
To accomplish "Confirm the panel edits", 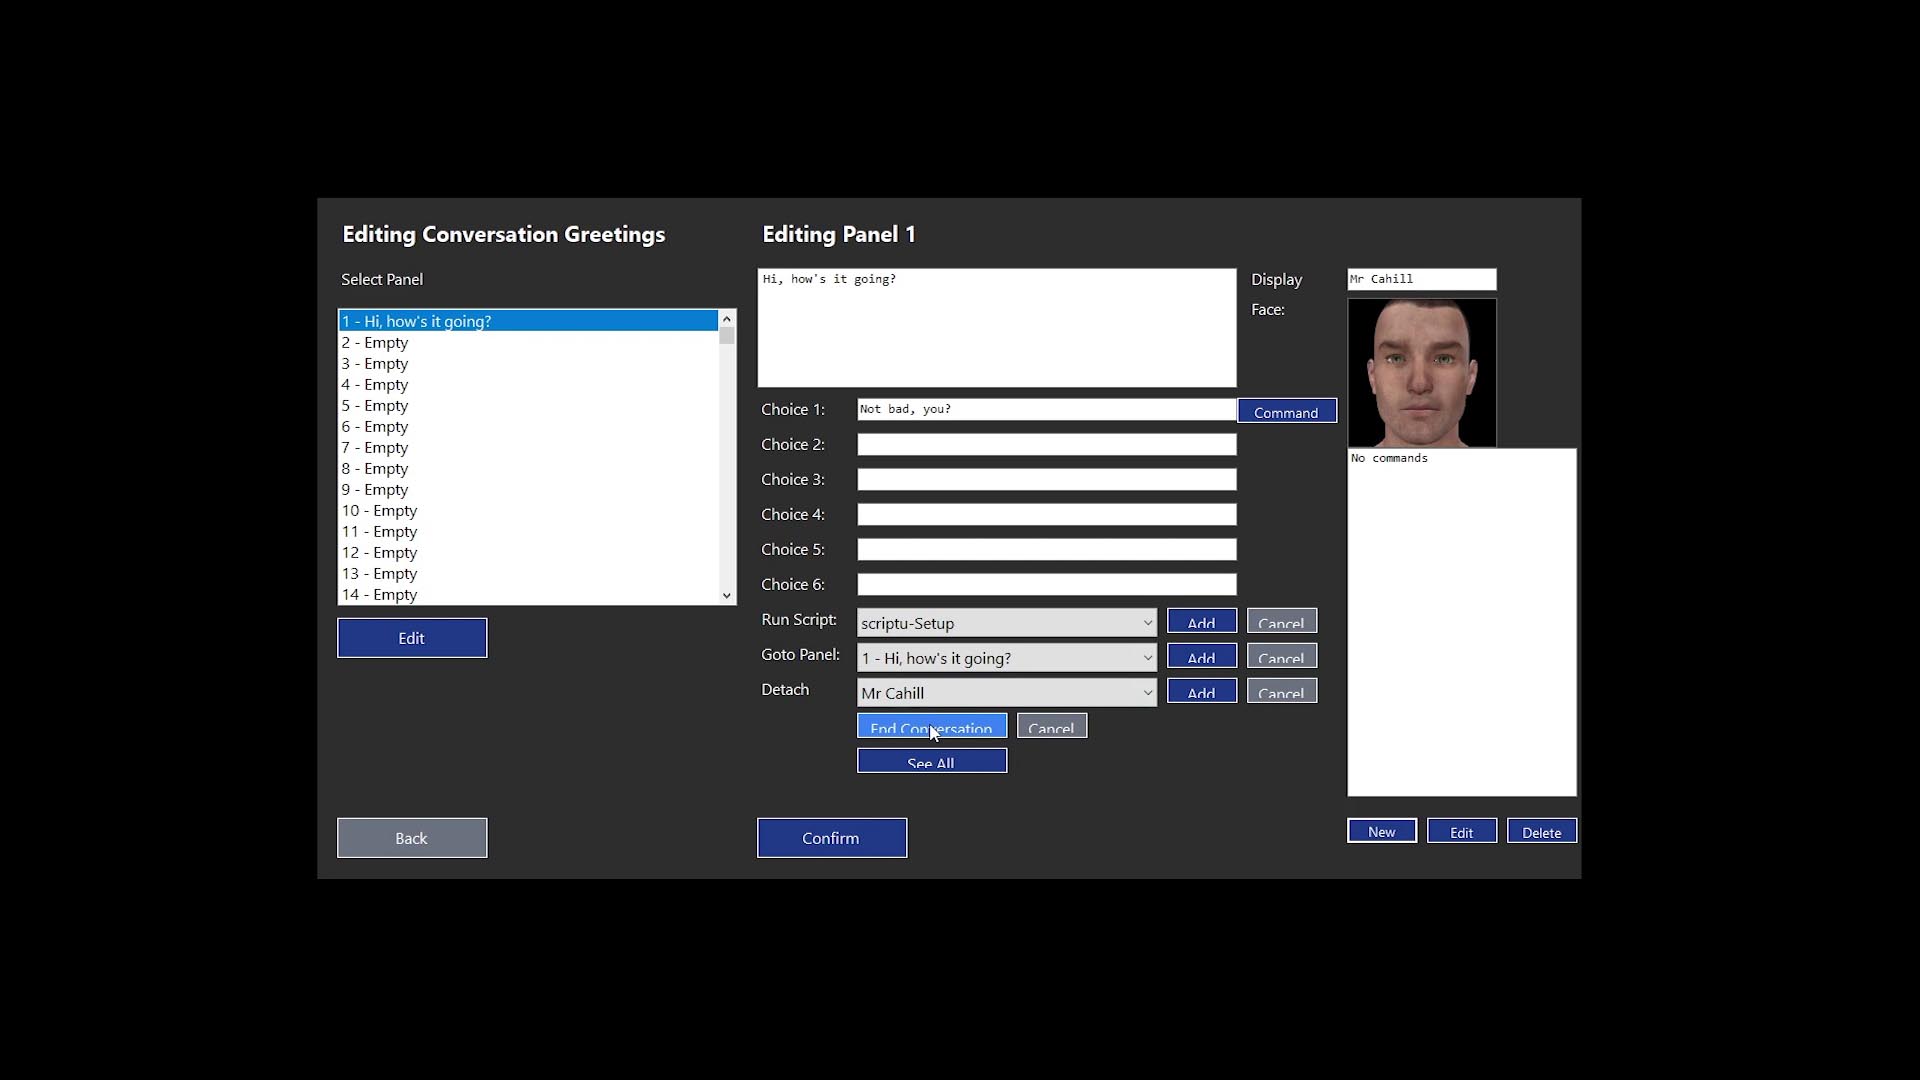I will [831, 838].
